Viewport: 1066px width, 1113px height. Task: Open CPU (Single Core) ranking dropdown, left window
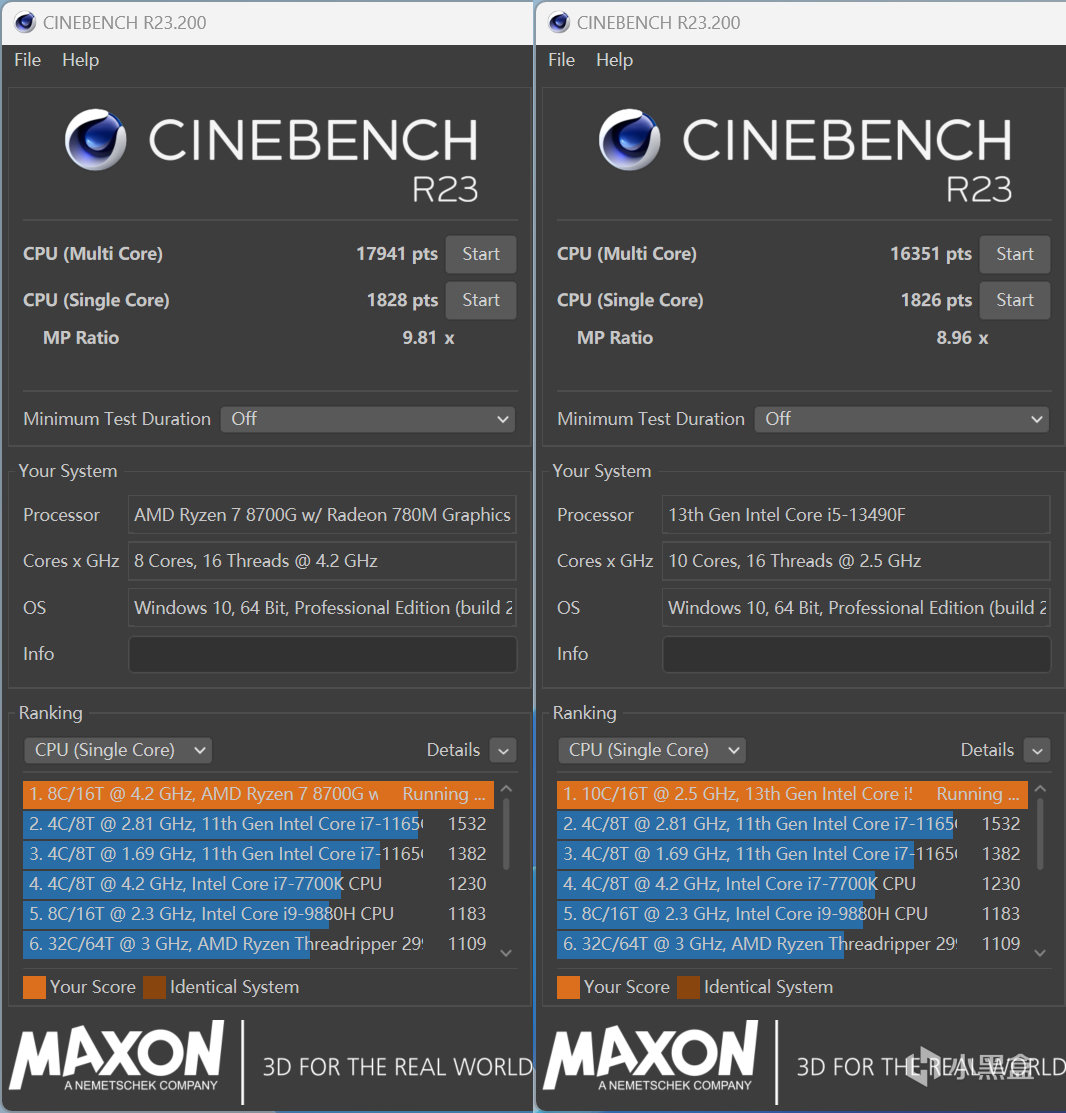[119, 750]
